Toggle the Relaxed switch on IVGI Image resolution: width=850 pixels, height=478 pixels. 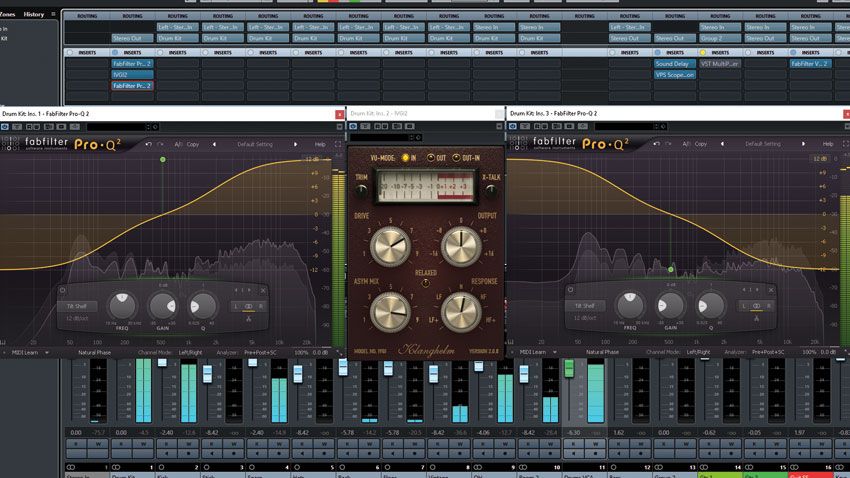pos(424,281)
